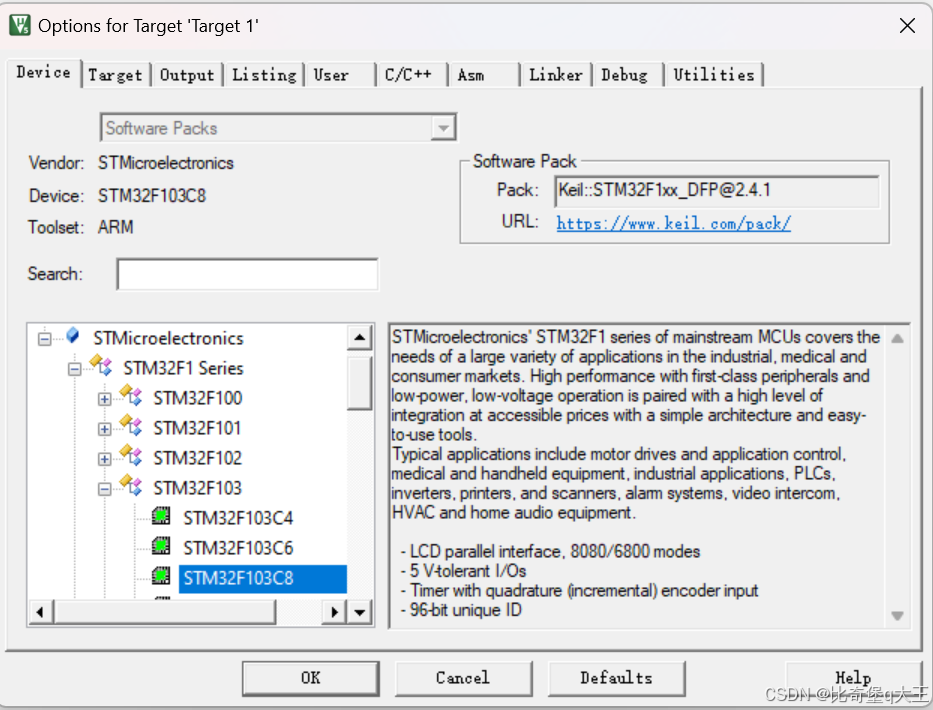Select the STMicroelectronics tree row
Viewport: 933px width, 710px height.
click(168, 339)
